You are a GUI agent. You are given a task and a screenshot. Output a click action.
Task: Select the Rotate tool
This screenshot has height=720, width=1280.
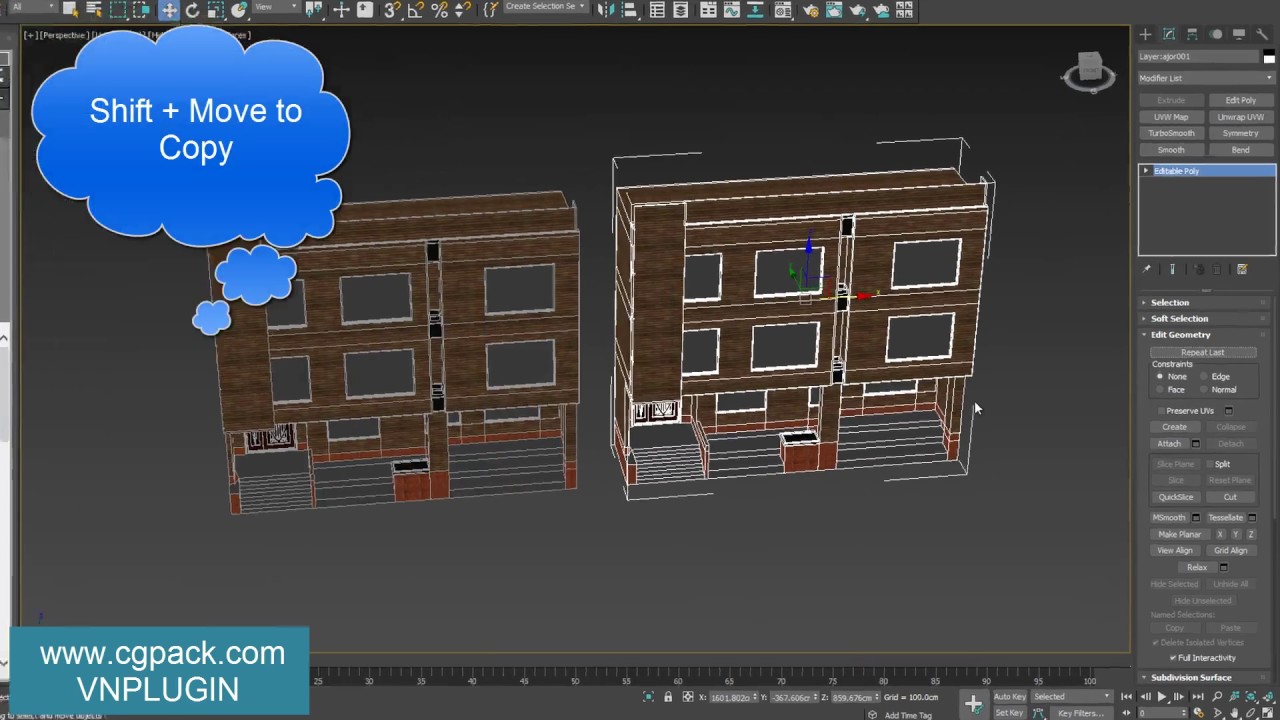[x=192, y=10]
